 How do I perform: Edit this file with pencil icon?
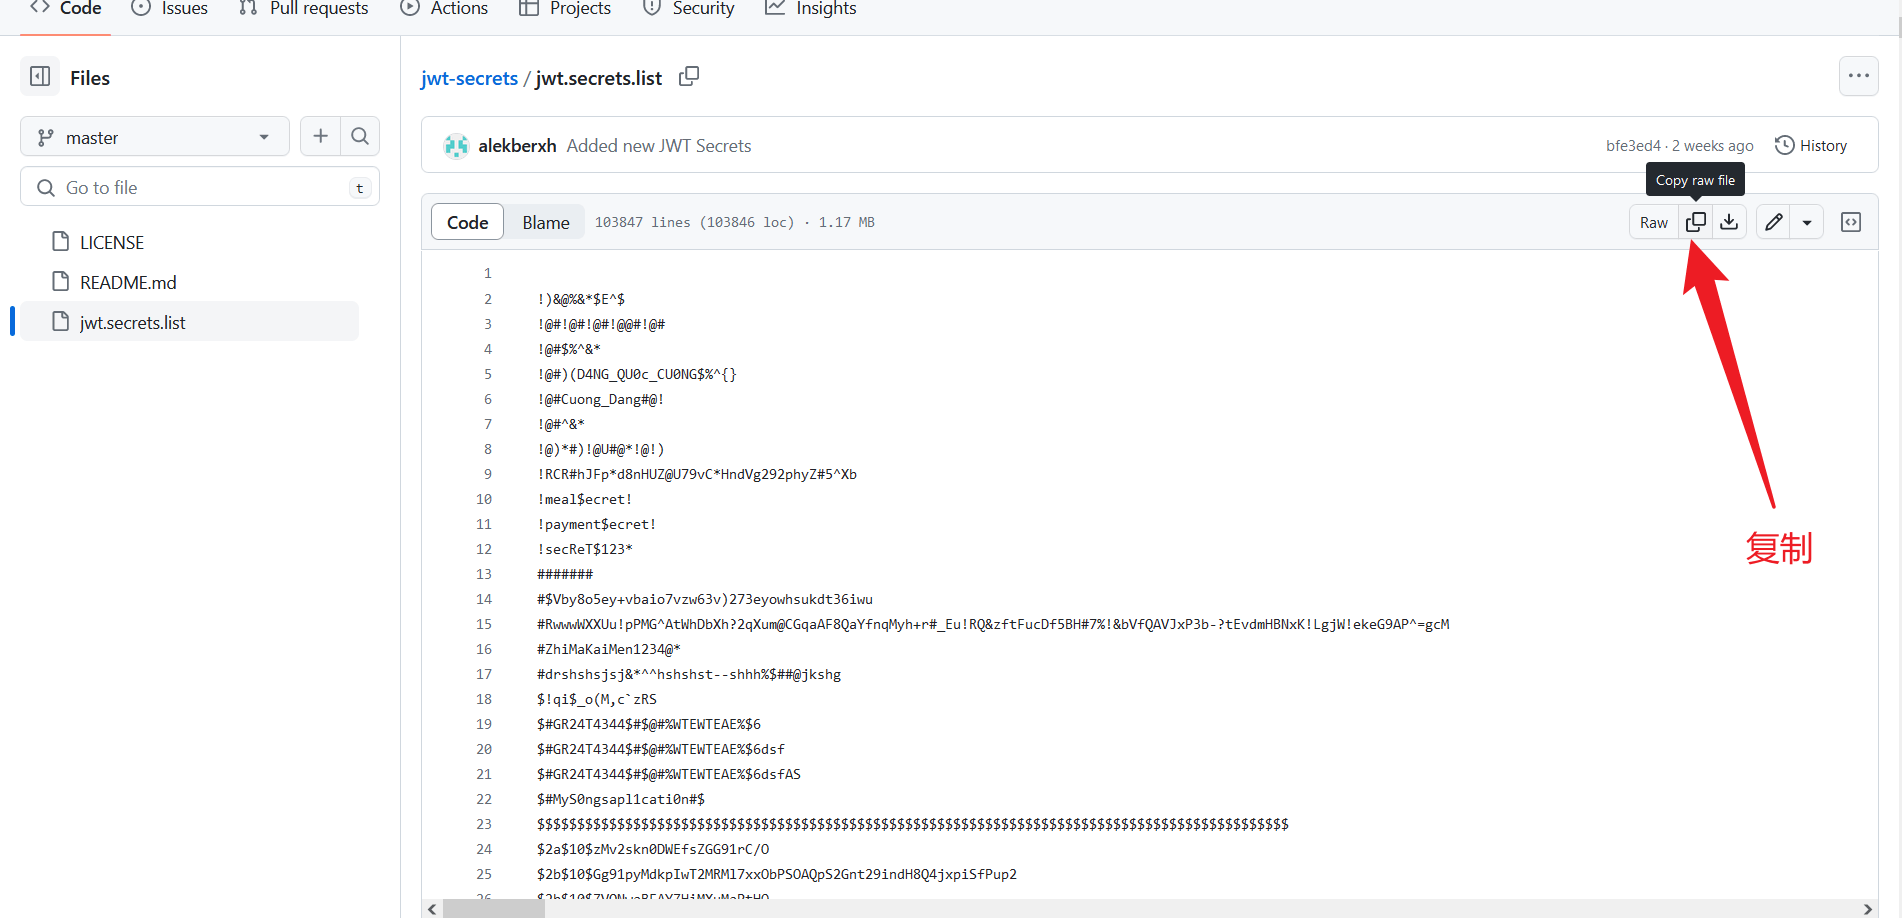[x=1773, y=222]
